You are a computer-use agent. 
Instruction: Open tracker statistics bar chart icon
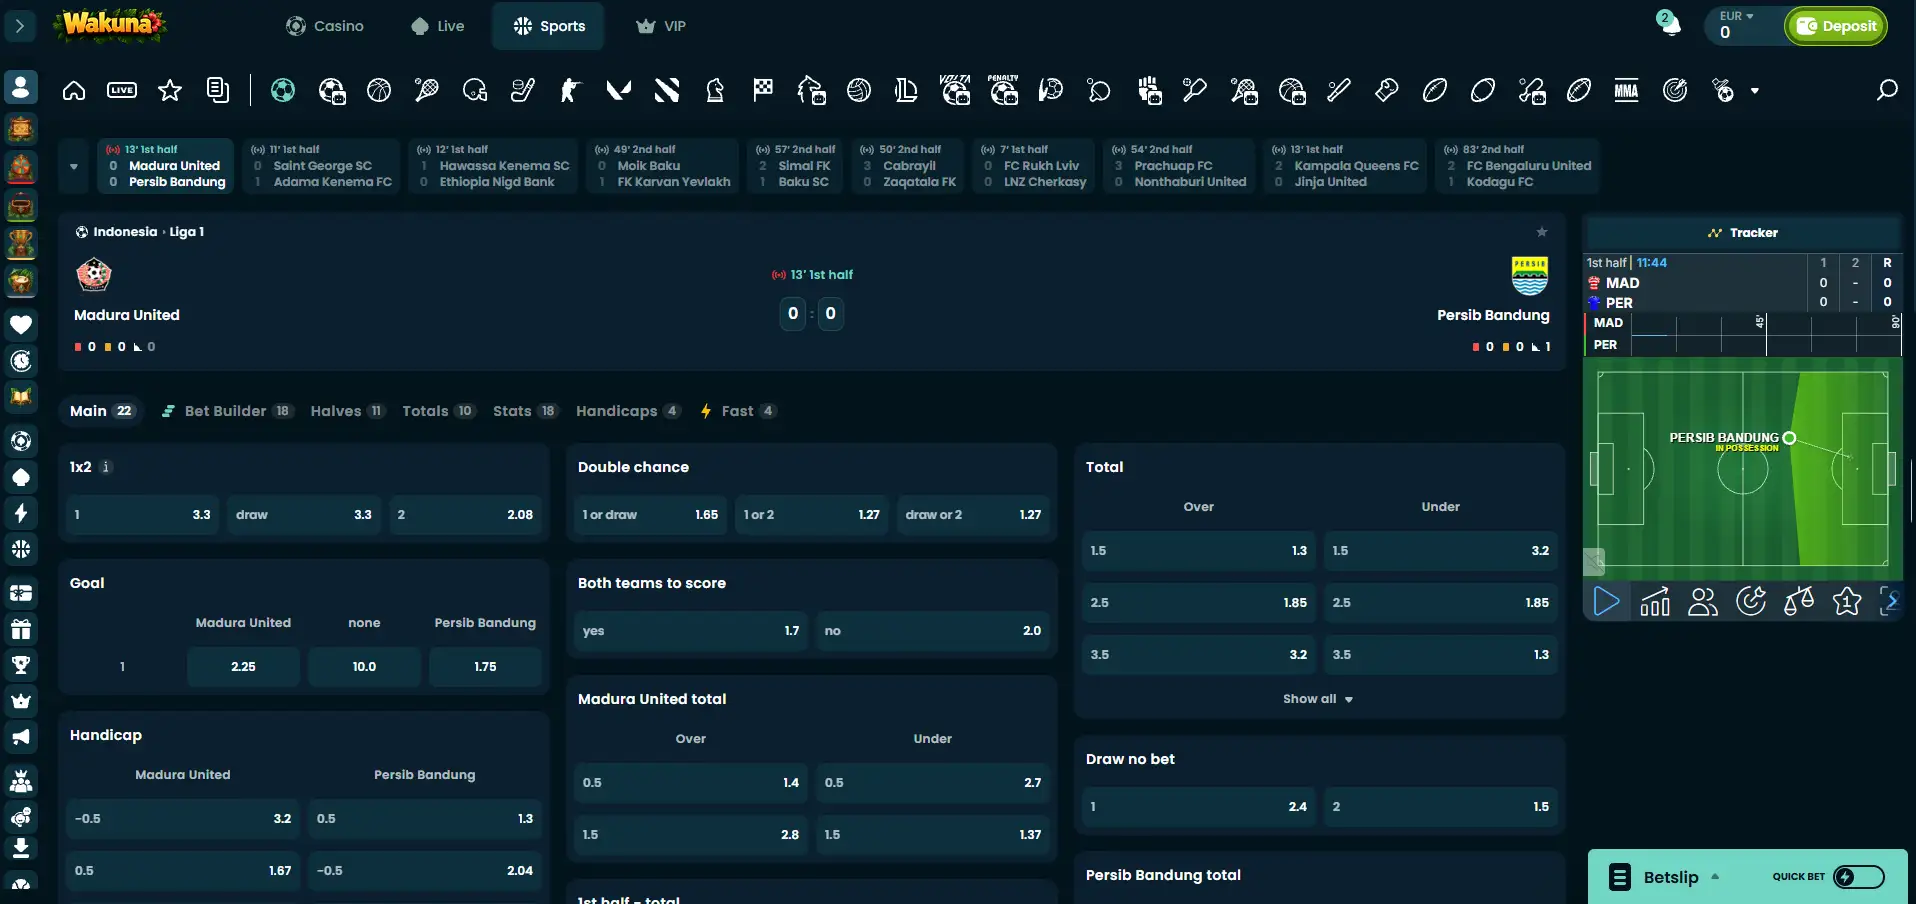pyautogui.click(x=1655, y=601)
